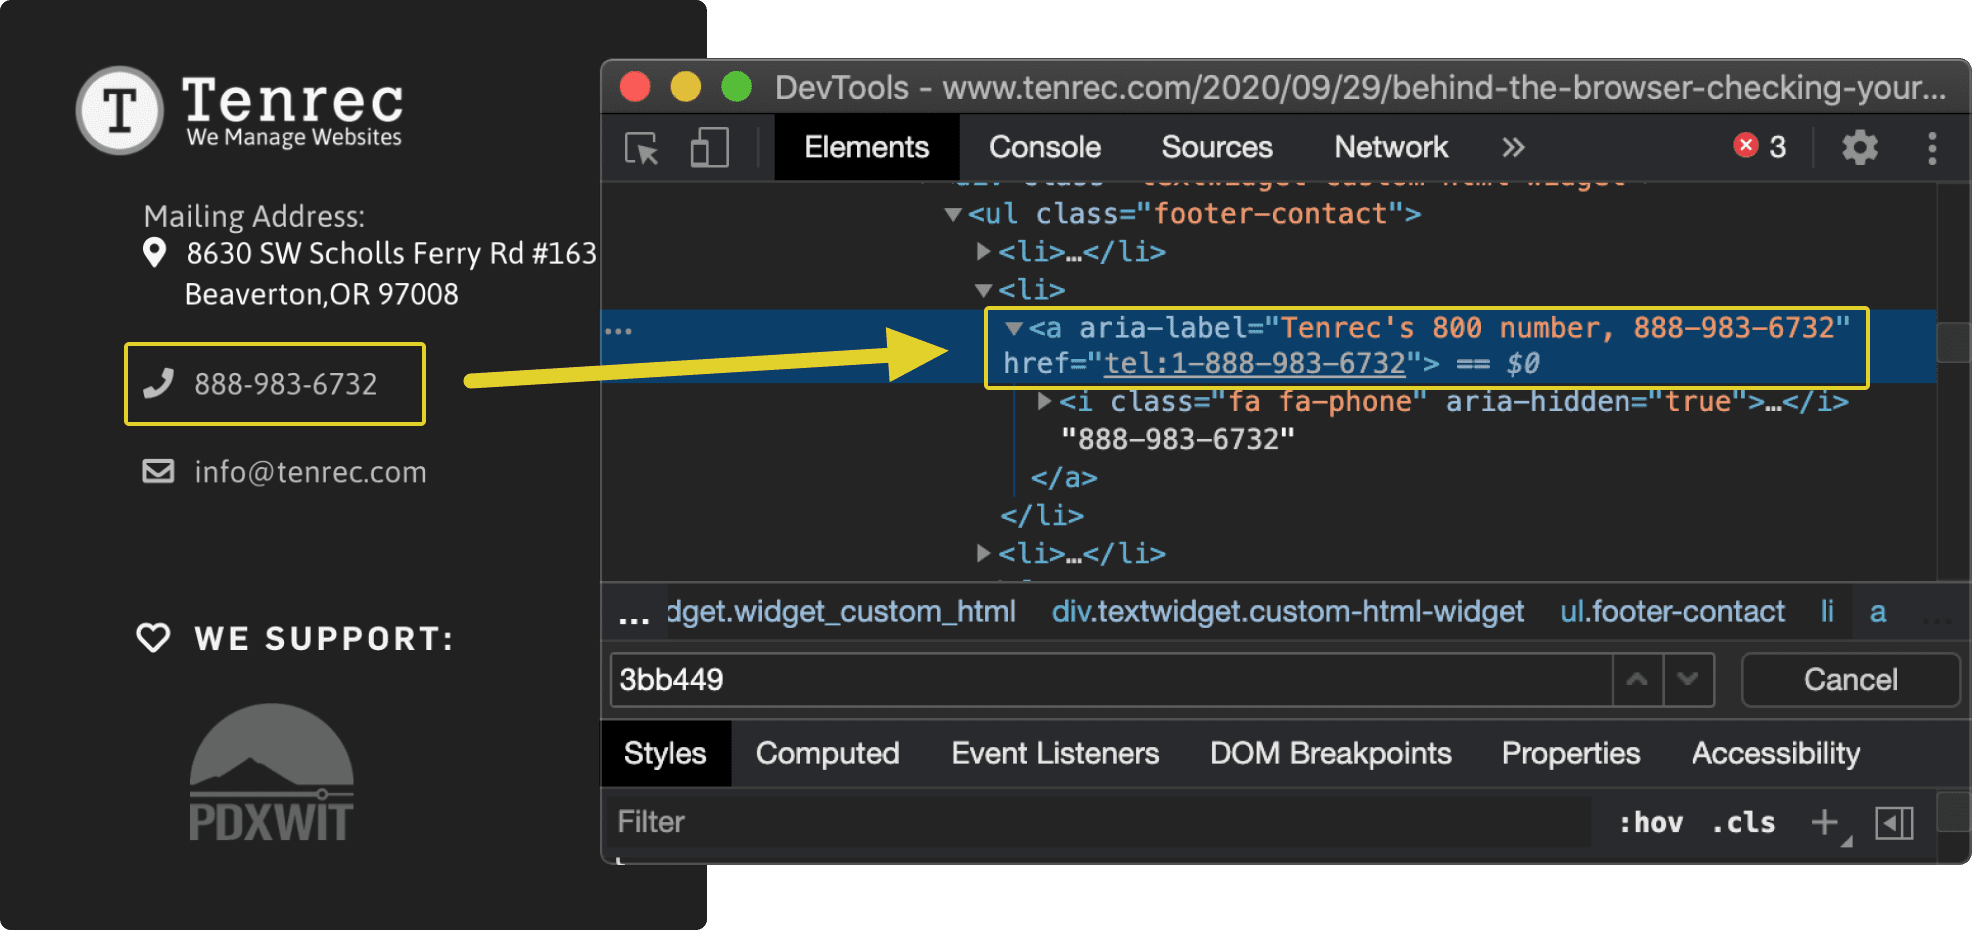Screen dimensions: 1972x930
Task: Open the Sources tab
Action: pos(1216,147)
